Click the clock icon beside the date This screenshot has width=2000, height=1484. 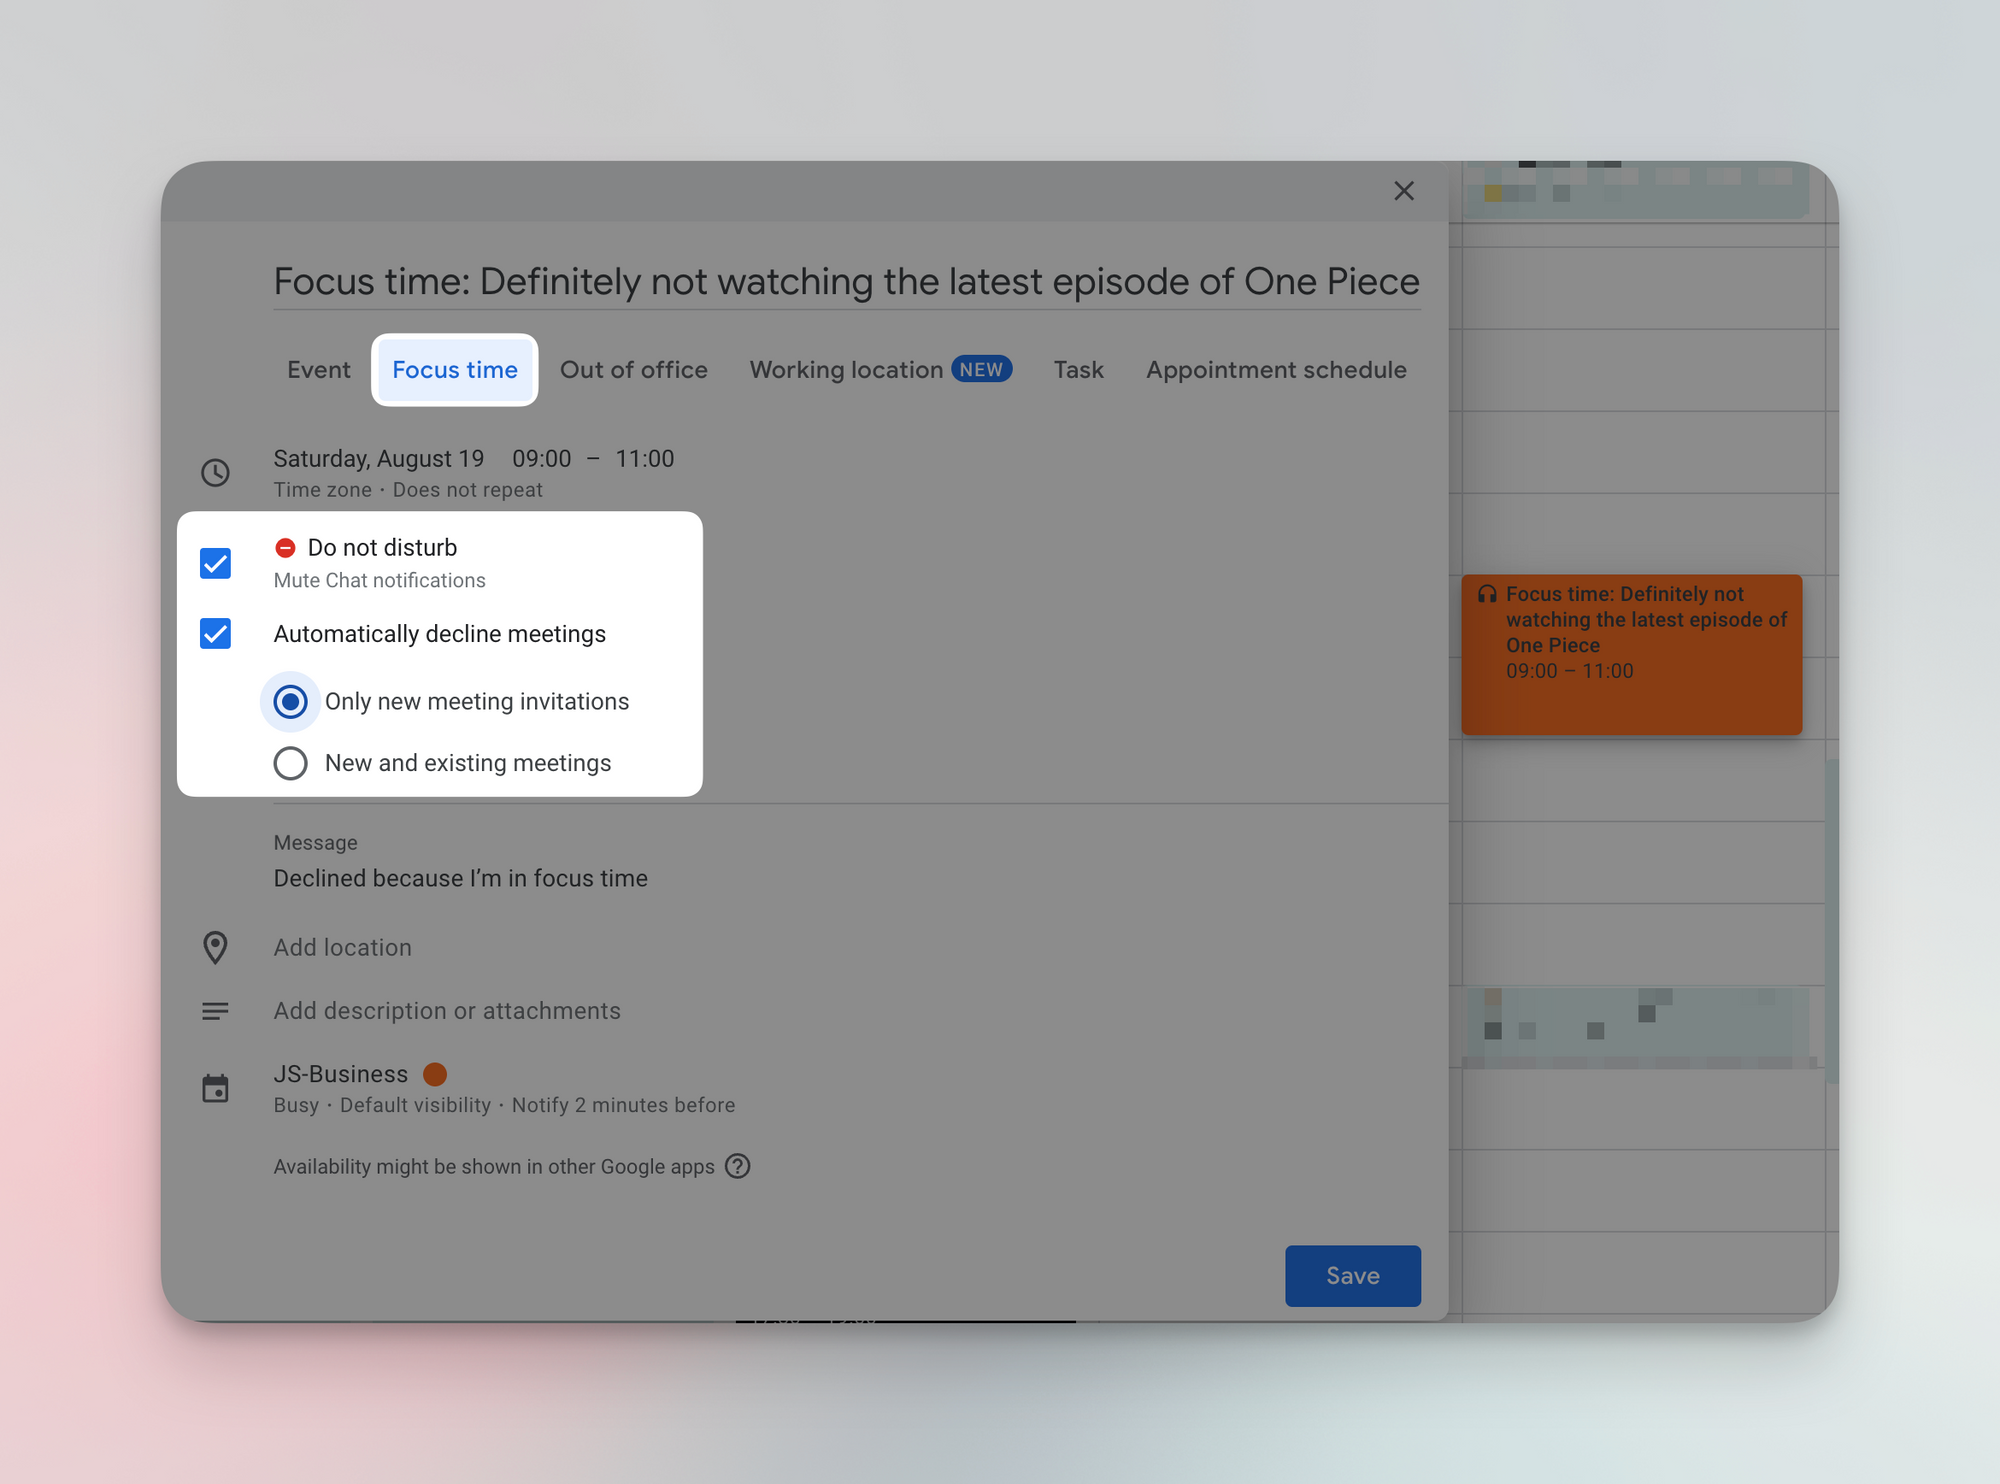coord(215,472)
